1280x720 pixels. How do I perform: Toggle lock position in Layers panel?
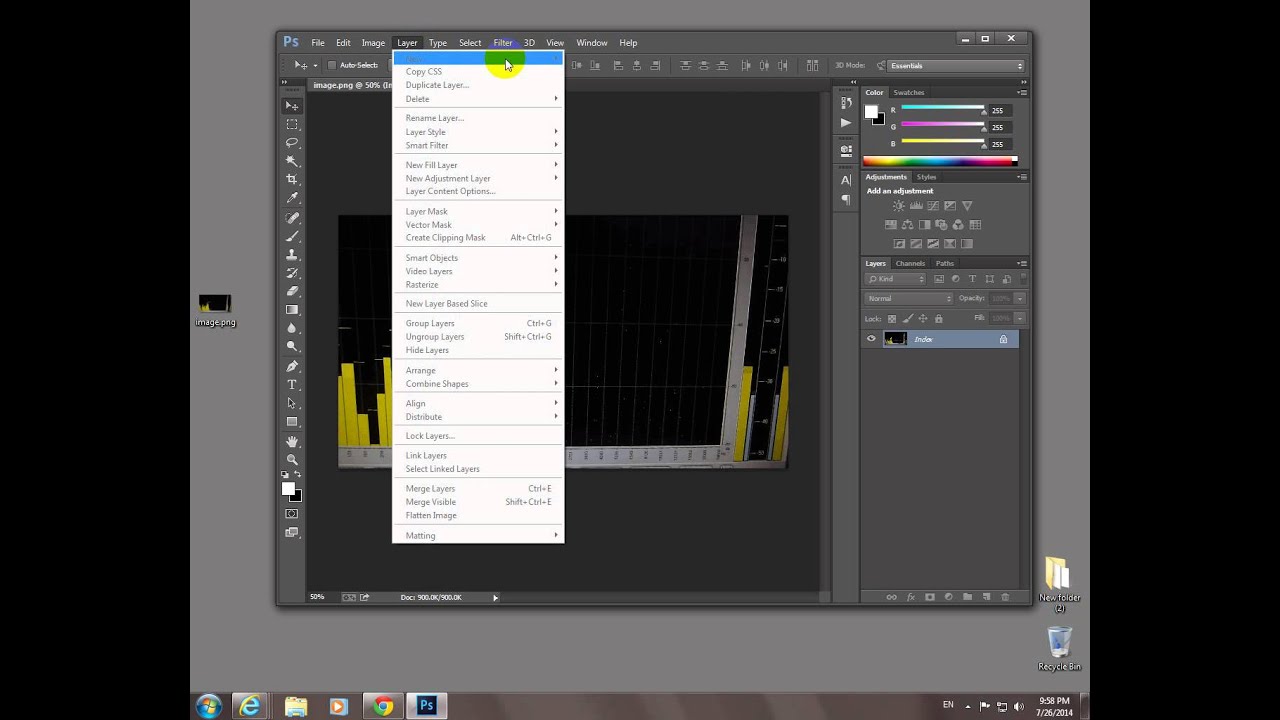pyautogui.click(x=925, y=318)
